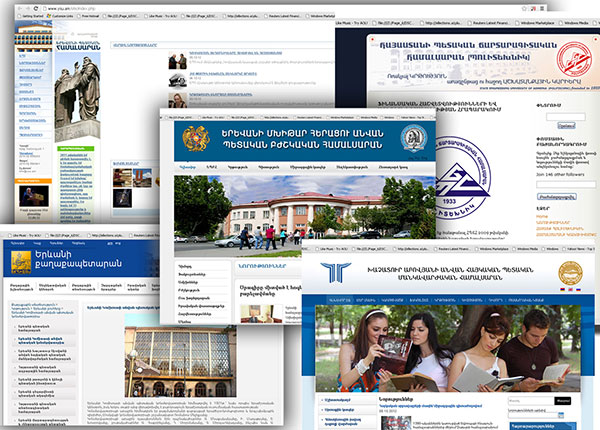Click the yellow Yerevan municipality logo
The width and height of the screenshot is (600, 430).
click(x=21, y=262)
